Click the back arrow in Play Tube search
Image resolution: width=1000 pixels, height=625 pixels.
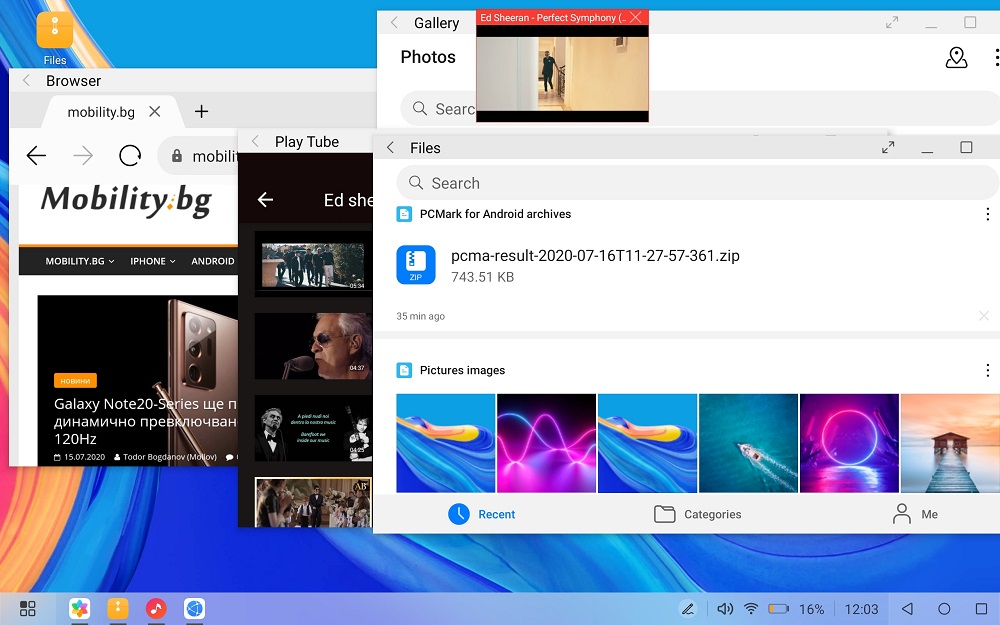265,200
